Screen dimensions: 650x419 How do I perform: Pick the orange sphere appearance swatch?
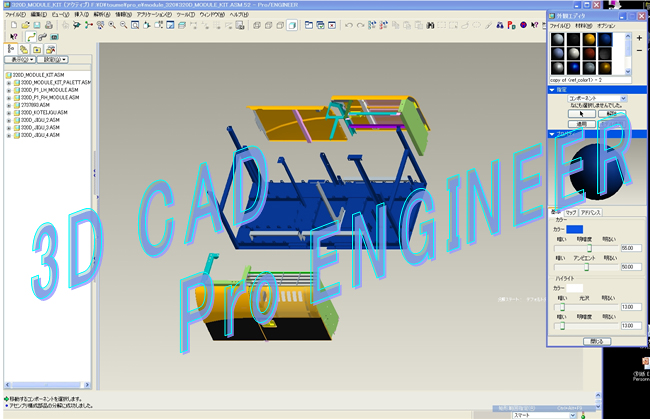tap(589, 39)
